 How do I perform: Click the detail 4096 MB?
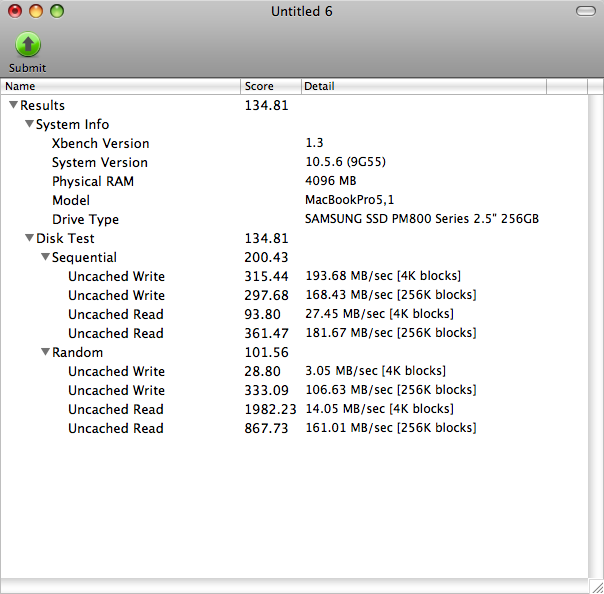pos(331,181)
